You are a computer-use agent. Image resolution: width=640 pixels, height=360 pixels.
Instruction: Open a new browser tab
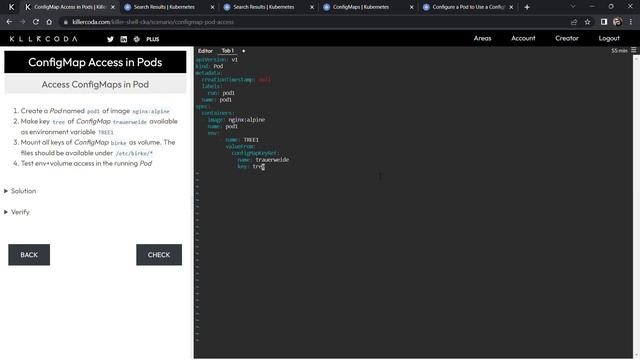coord(527,7)
